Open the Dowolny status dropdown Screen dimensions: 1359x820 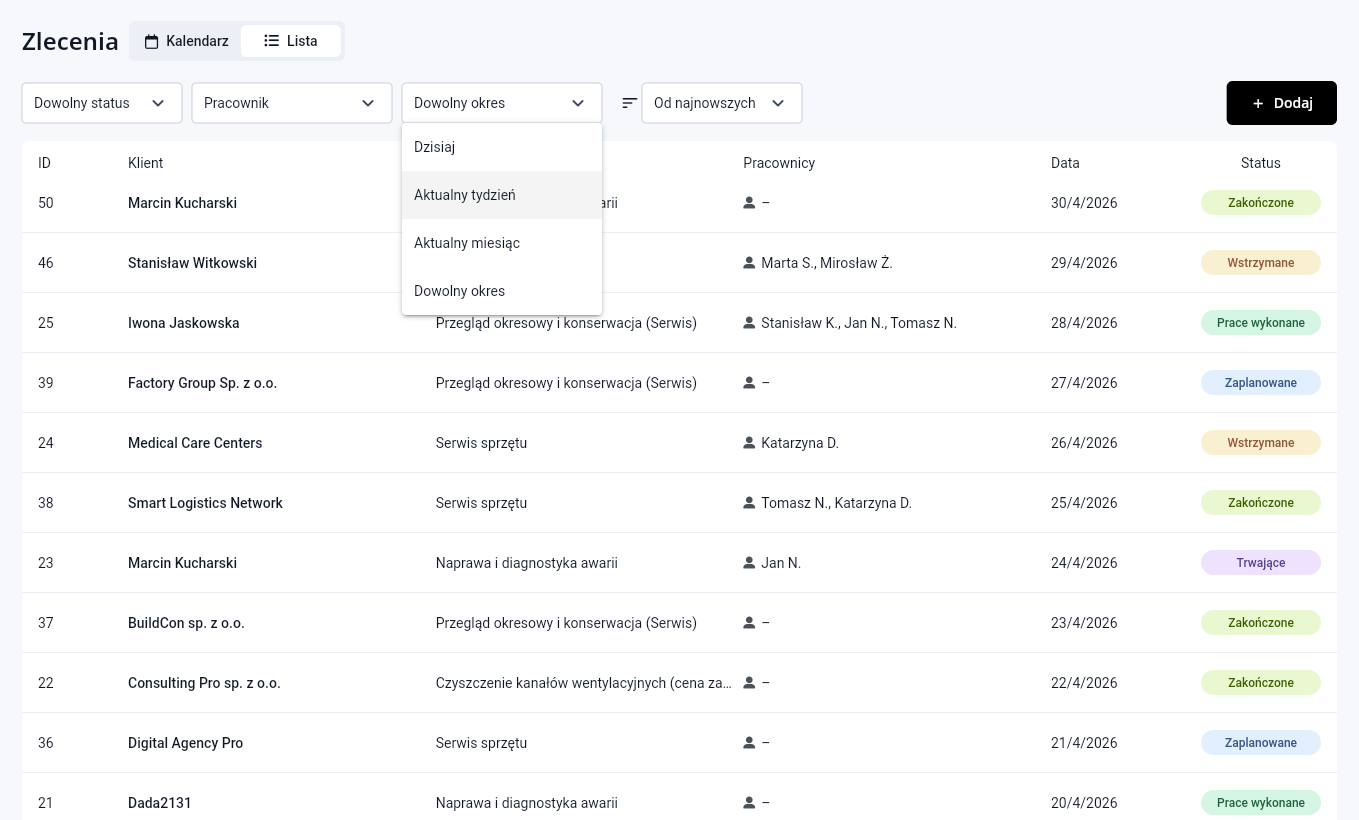pyautogui.click(x=101, y=103)
